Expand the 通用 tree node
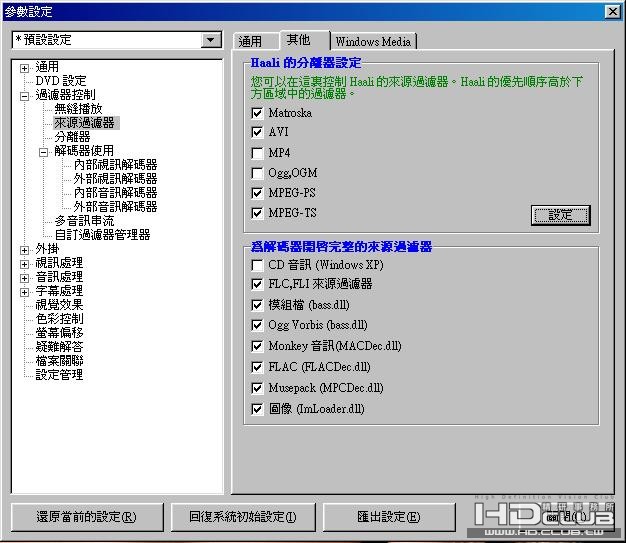The width and height of the screenshot is (626, 543). click(24, 68)
